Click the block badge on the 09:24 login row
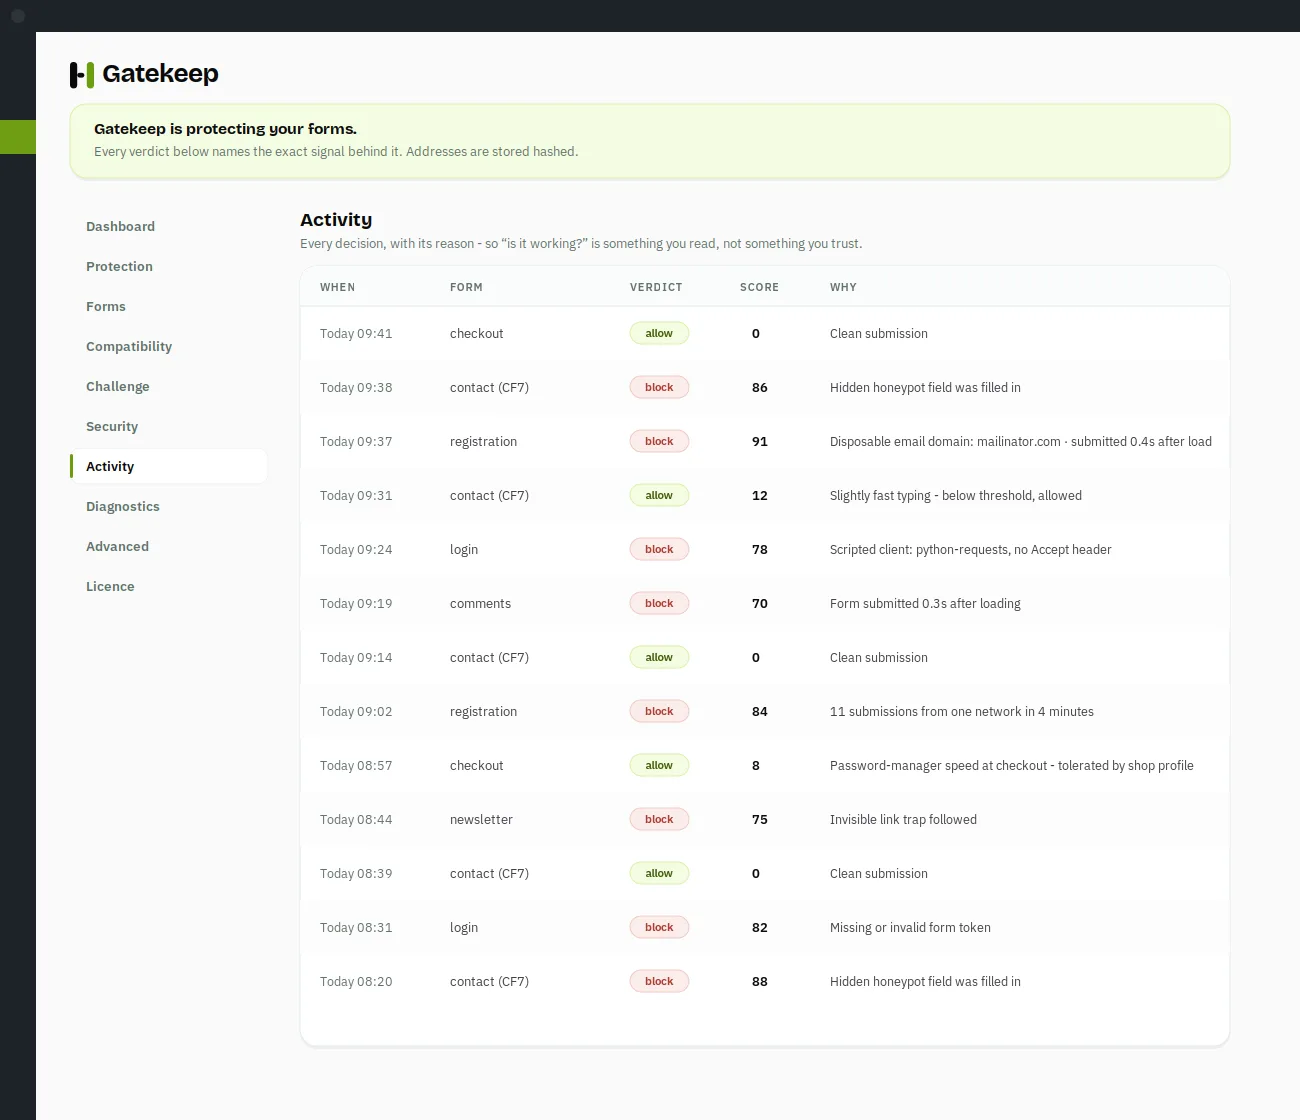Image resolution: width=1300 pixels, height=1120 pixels. coord(659,550)
